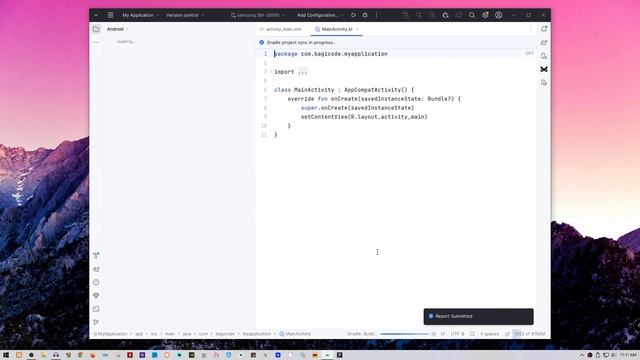Open Search Everywhere magnifier icon
Viewport: 640px width, 360px height.
pyautogui.click(x=472, y=15)
